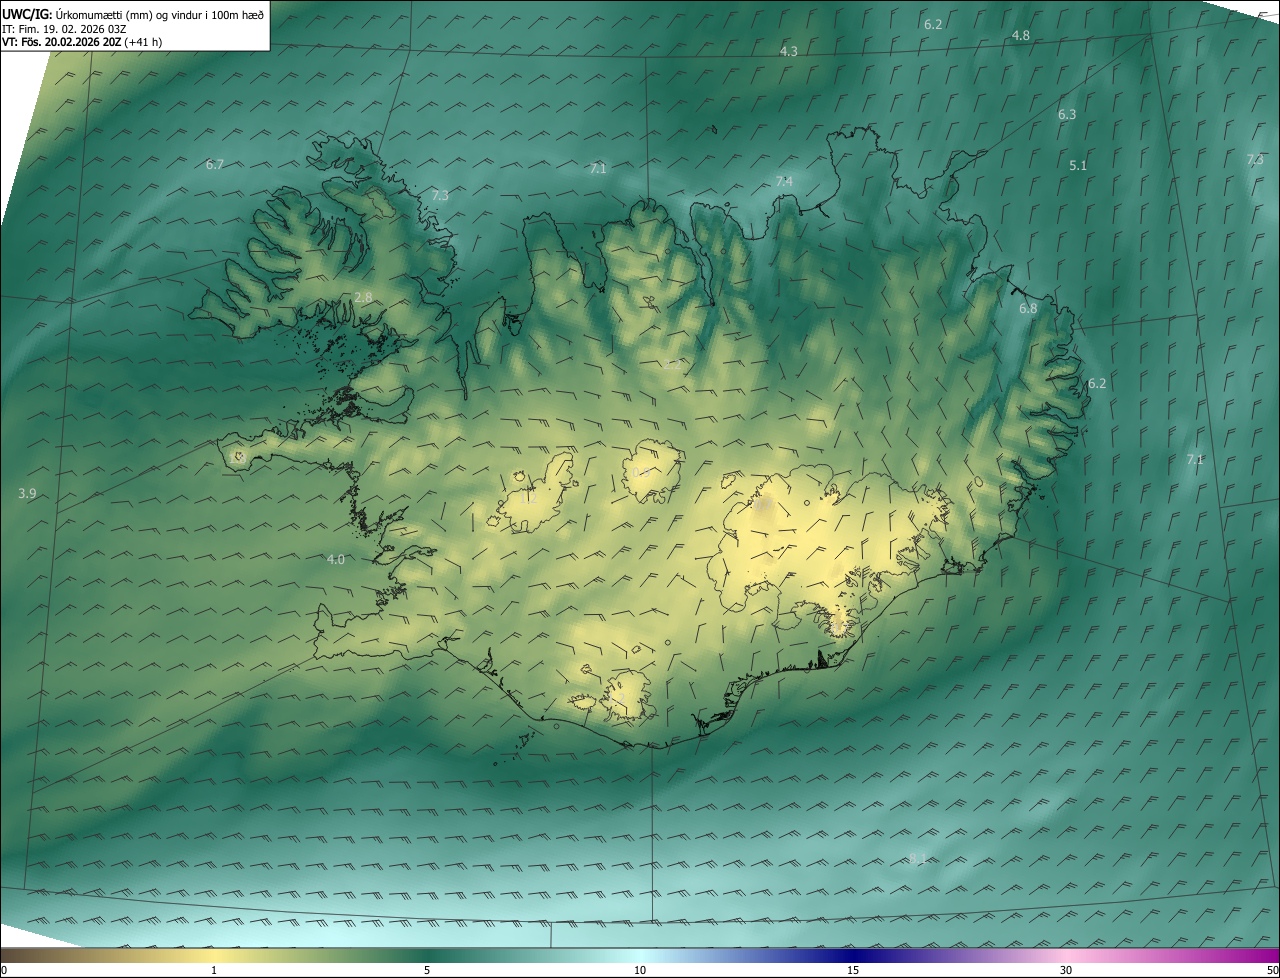Image resolution: width=1280 pixels, height=978 pixels.
Task: Select the dark blue color at legend value 15
Action: click(853, 956)
